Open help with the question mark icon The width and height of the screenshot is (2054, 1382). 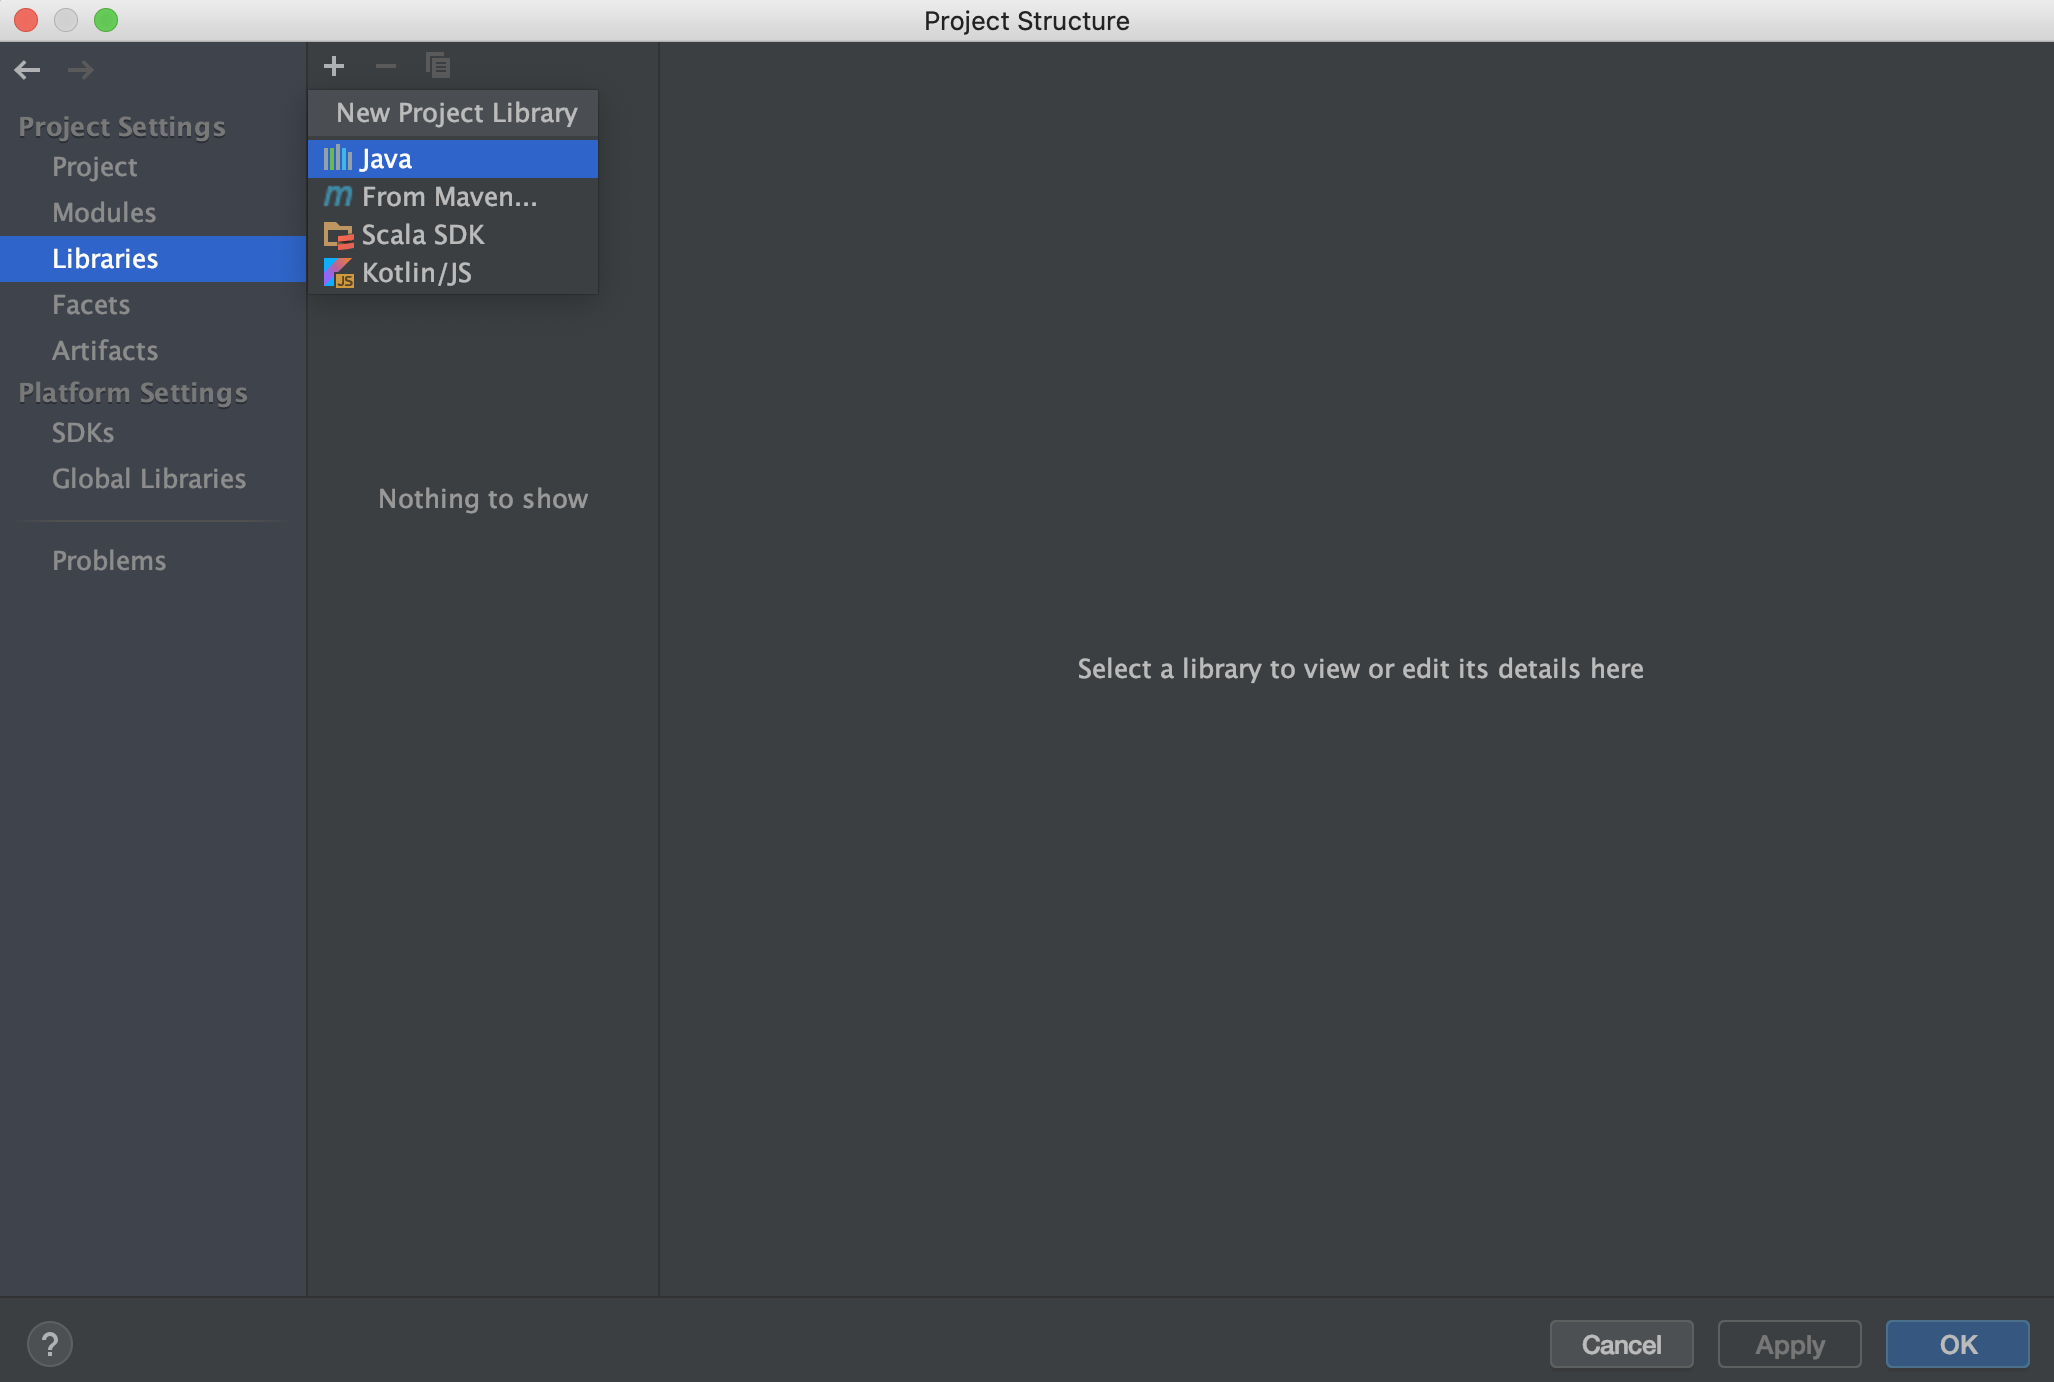click(50, 1344)
